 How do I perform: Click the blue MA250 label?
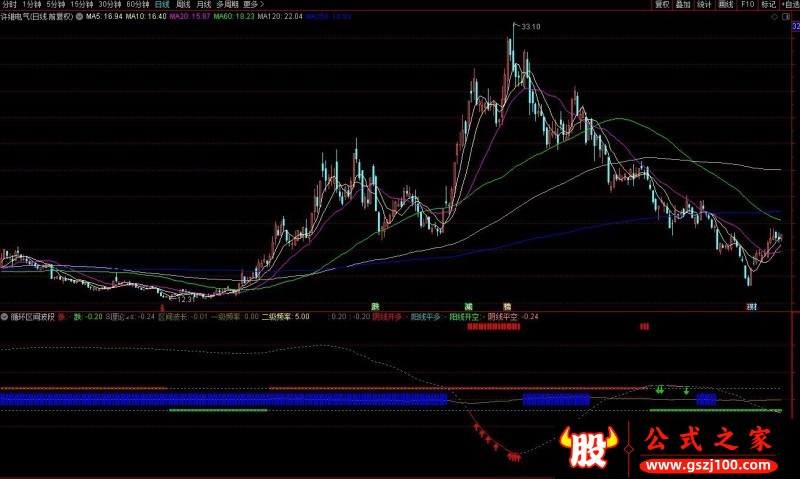pos(329,17)
